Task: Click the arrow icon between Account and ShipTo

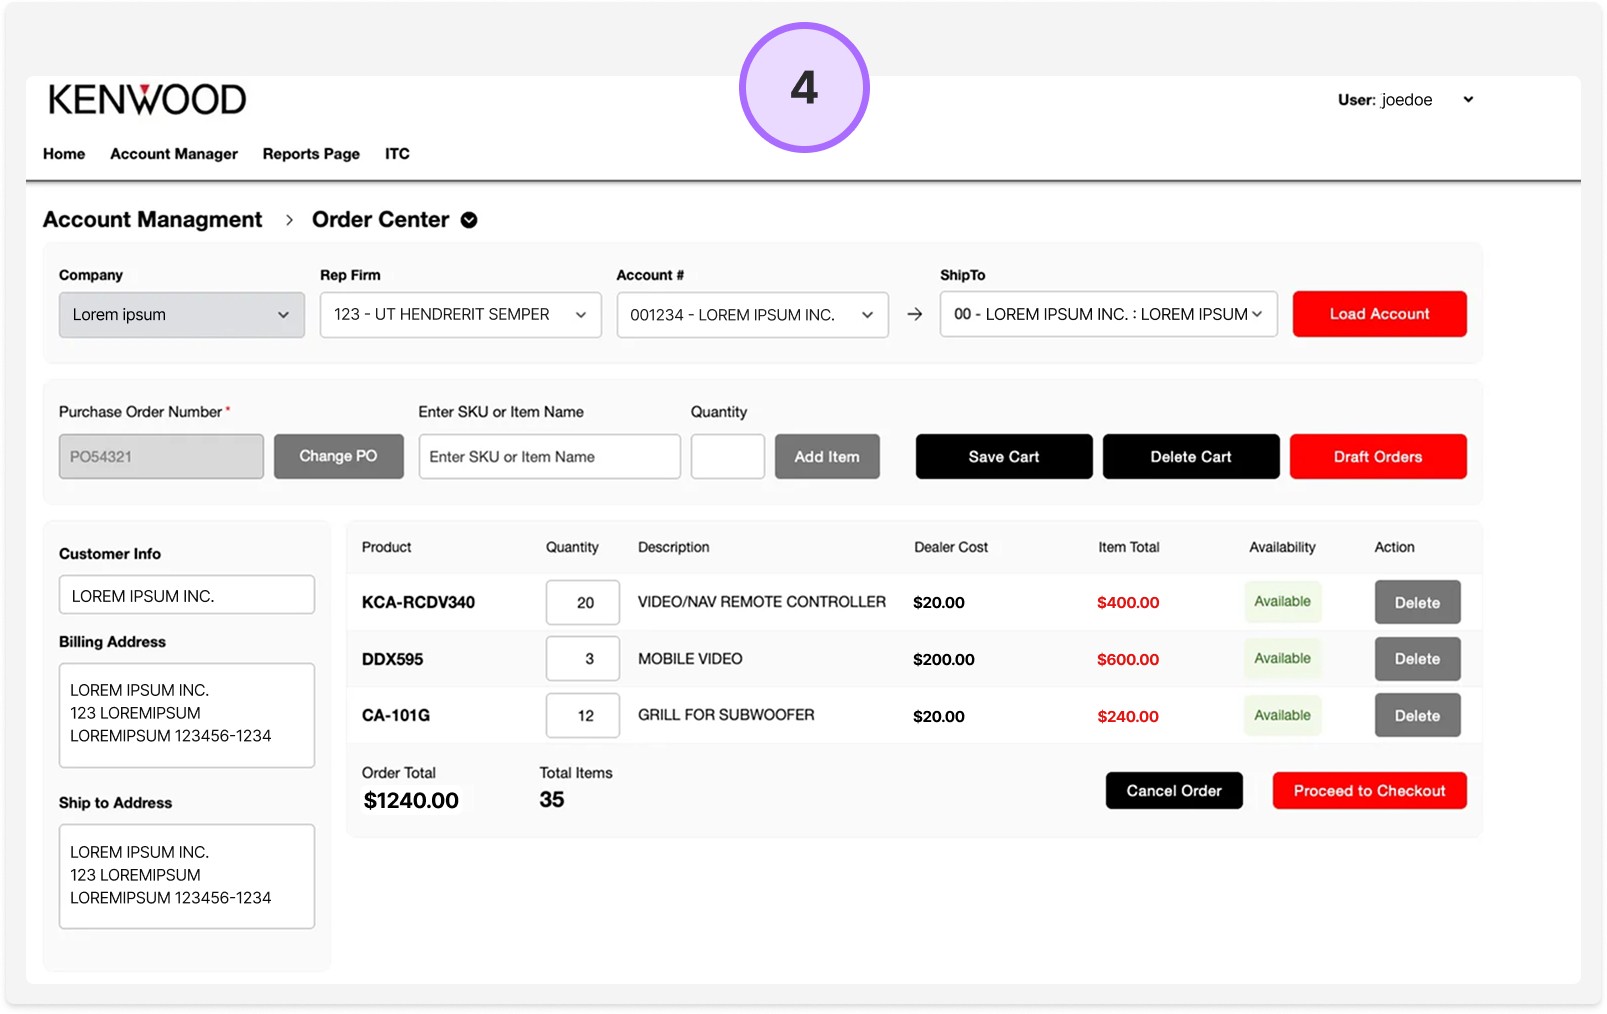Action: [914, 314]
